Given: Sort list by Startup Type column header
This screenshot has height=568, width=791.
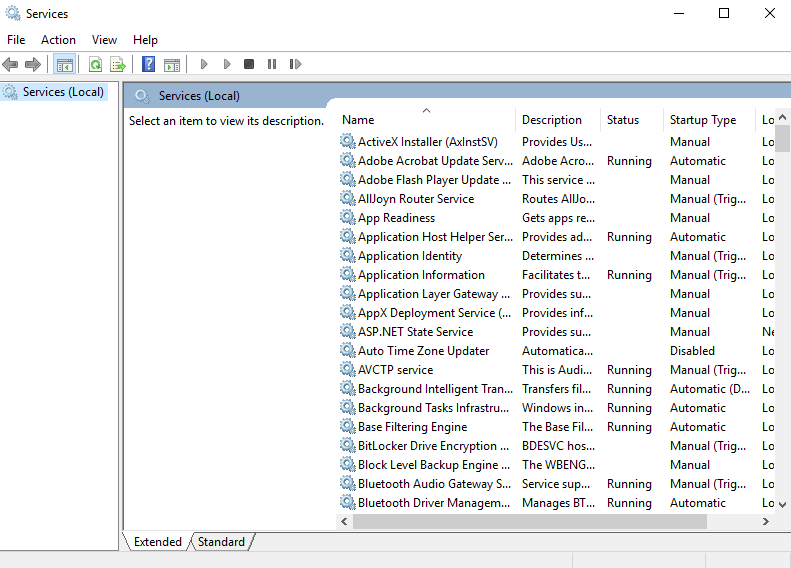Looking at the screenshot, I should [x=703, y=120].
